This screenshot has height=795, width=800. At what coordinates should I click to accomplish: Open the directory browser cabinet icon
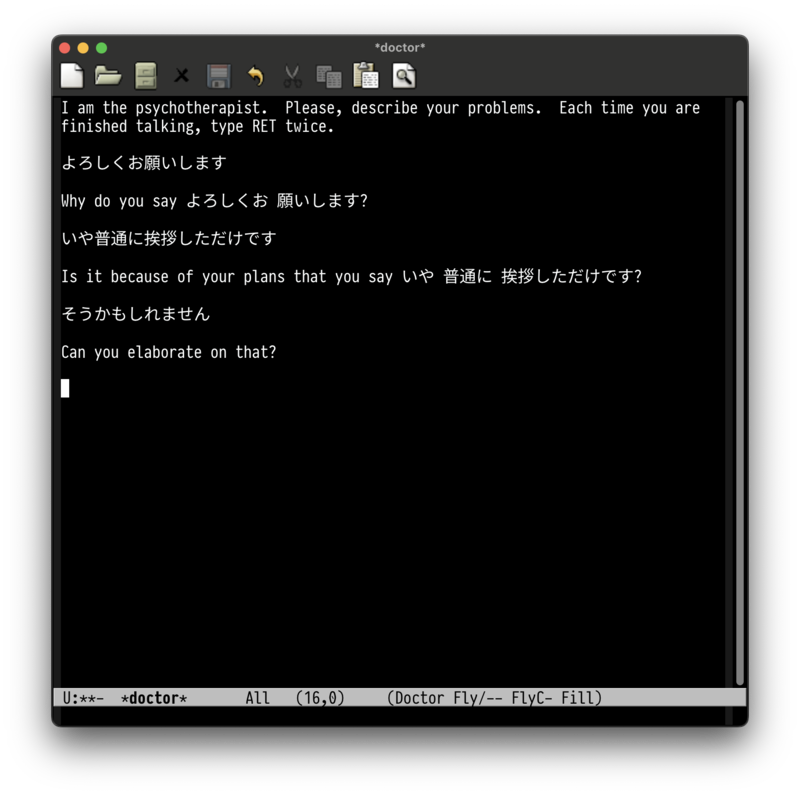[x=145, y=76]
